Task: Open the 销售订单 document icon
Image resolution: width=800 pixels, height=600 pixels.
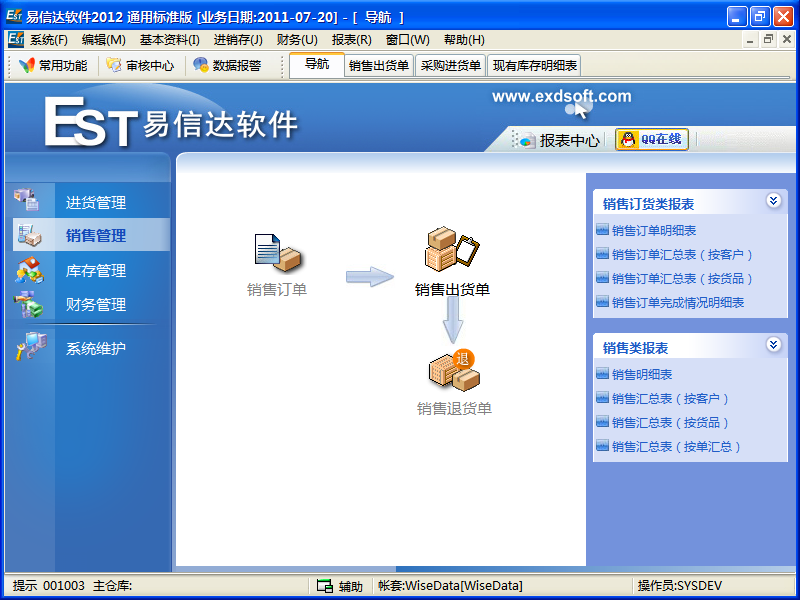Action: [277, 254]
